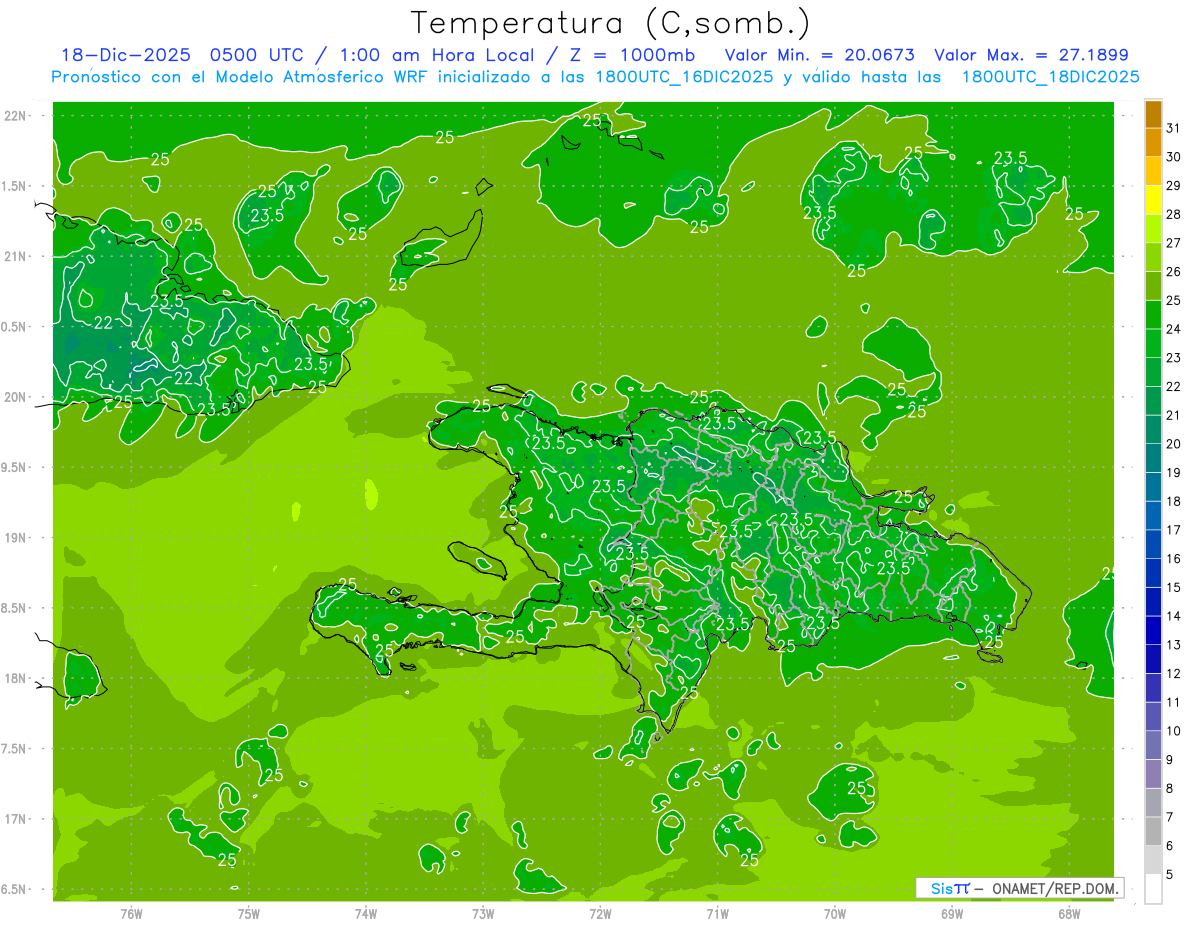The width and height of the screenshot is (1200, 927).
Task: Click the teal swatch between 20 and 19
Action: pos(1153,459)
